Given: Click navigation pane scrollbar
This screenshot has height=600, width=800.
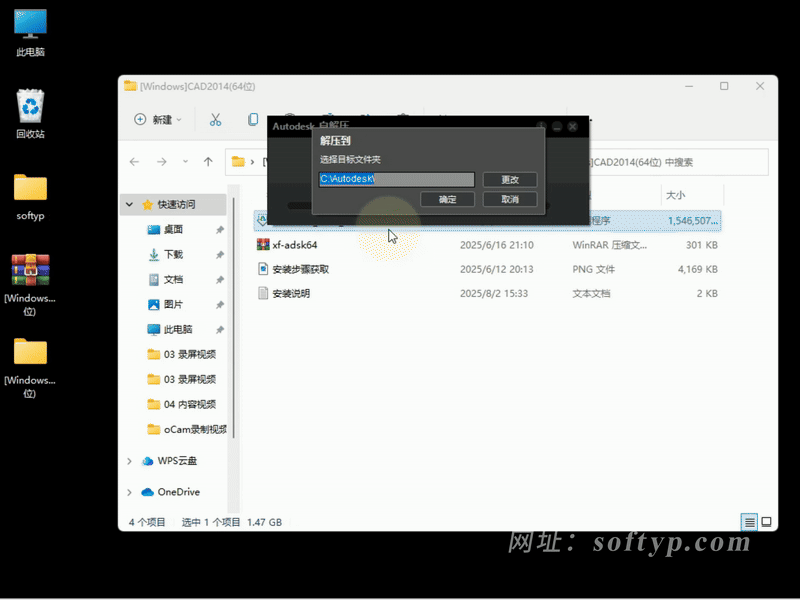Looking at the screenshot, I should [x=234, y=317].
